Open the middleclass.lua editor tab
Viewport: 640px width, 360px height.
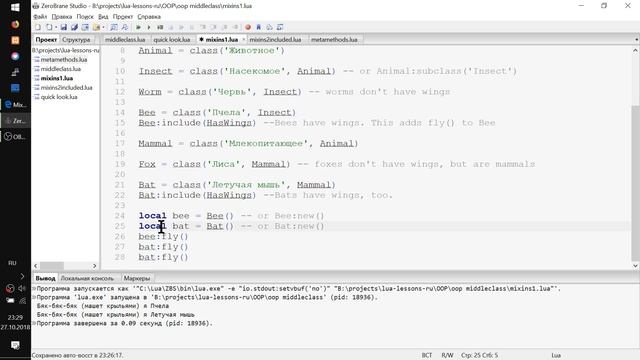click(x=125, y=40)
